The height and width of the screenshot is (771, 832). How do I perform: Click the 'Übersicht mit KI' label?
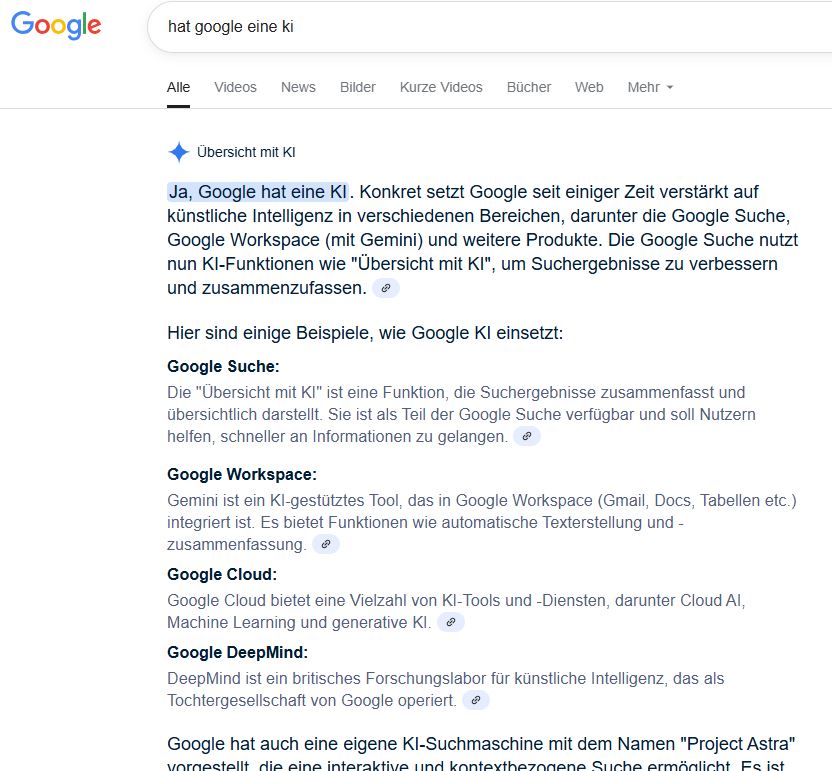click(x=246, y=152)
